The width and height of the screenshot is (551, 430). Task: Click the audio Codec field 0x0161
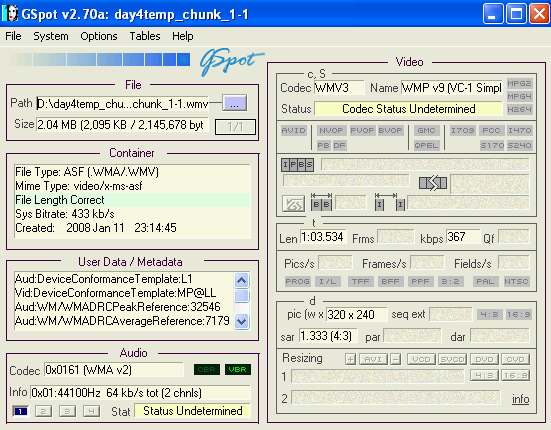(x=114, y=370)
